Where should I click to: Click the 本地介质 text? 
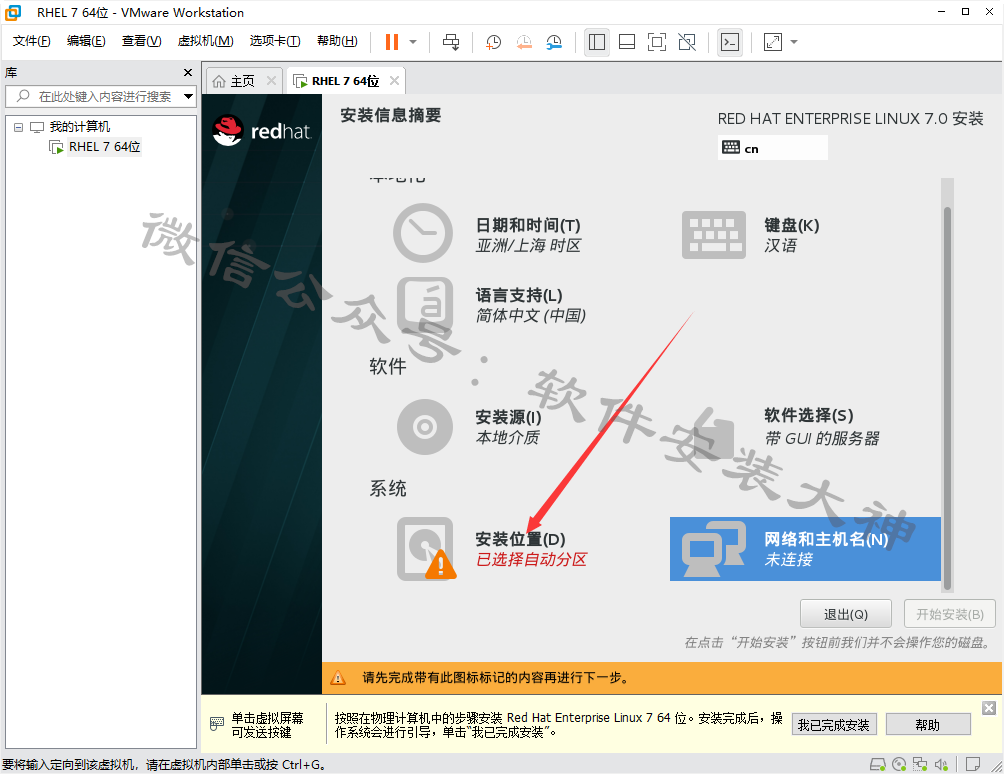coord(508,438)
